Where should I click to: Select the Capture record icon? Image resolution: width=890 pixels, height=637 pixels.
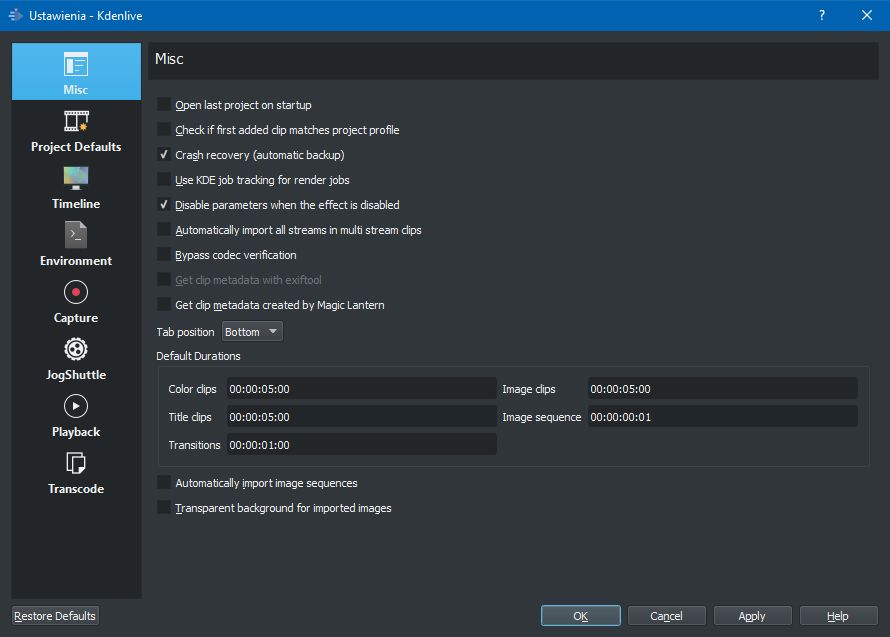click(x=76, y=292)
